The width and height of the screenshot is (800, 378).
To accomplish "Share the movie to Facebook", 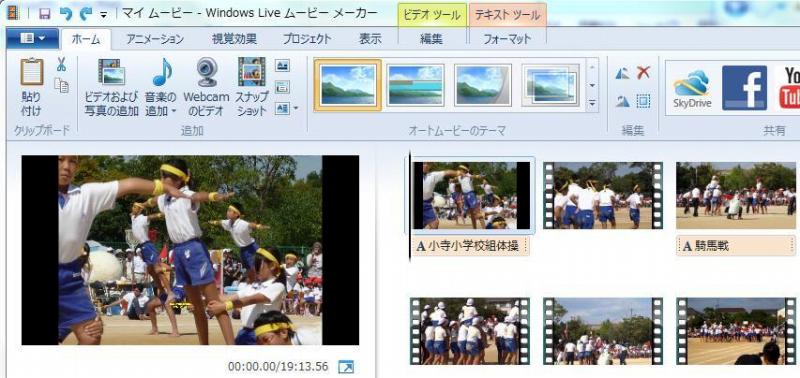I will click(744, 88).
